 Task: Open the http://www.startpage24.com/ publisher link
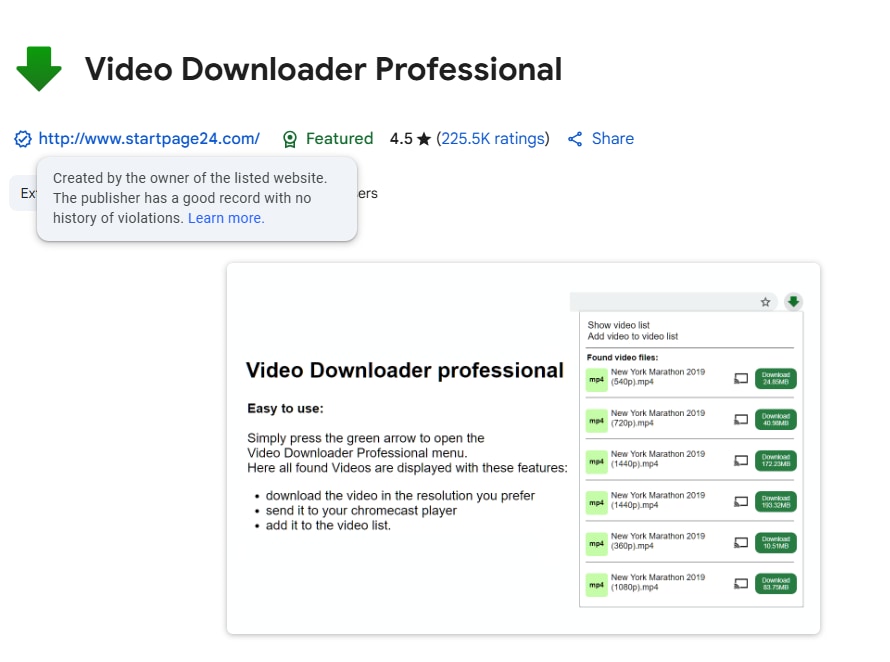click(149, 139)
